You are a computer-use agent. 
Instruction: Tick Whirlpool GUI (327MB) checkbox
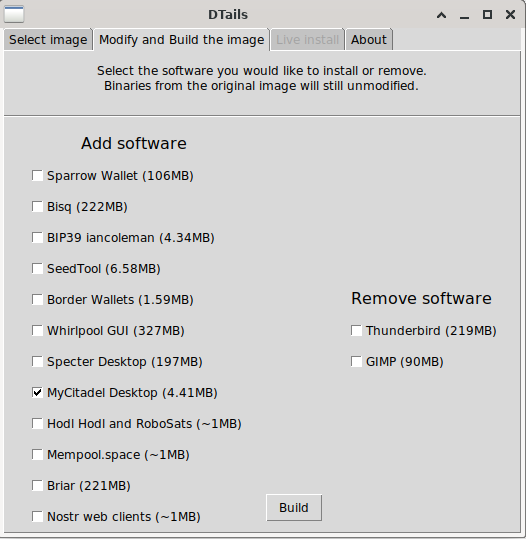pyautogui.click(x=37, y=330)
